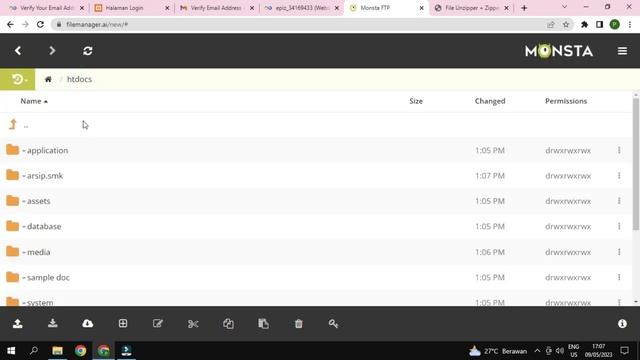Sort files by Name column
This screenshot has height=360, width=640.
click(x=34, y=101)
